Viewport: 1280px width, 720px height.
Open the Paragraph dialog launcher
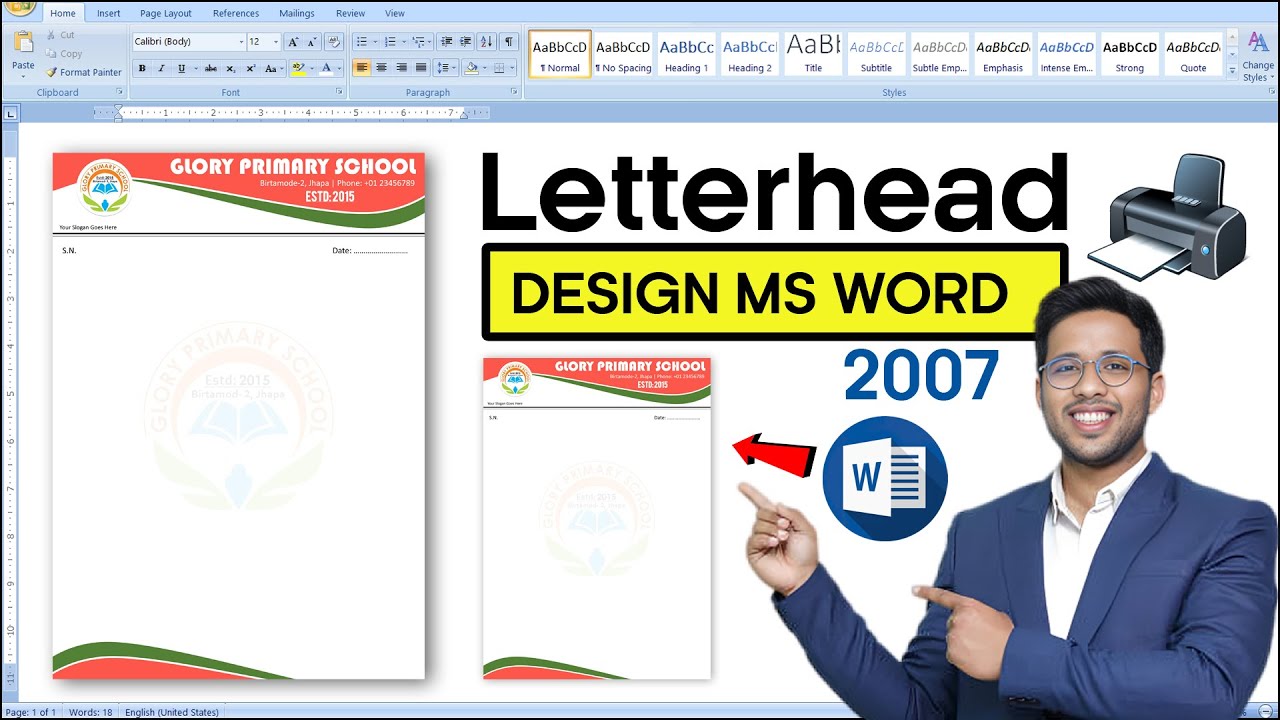[515, 92]
